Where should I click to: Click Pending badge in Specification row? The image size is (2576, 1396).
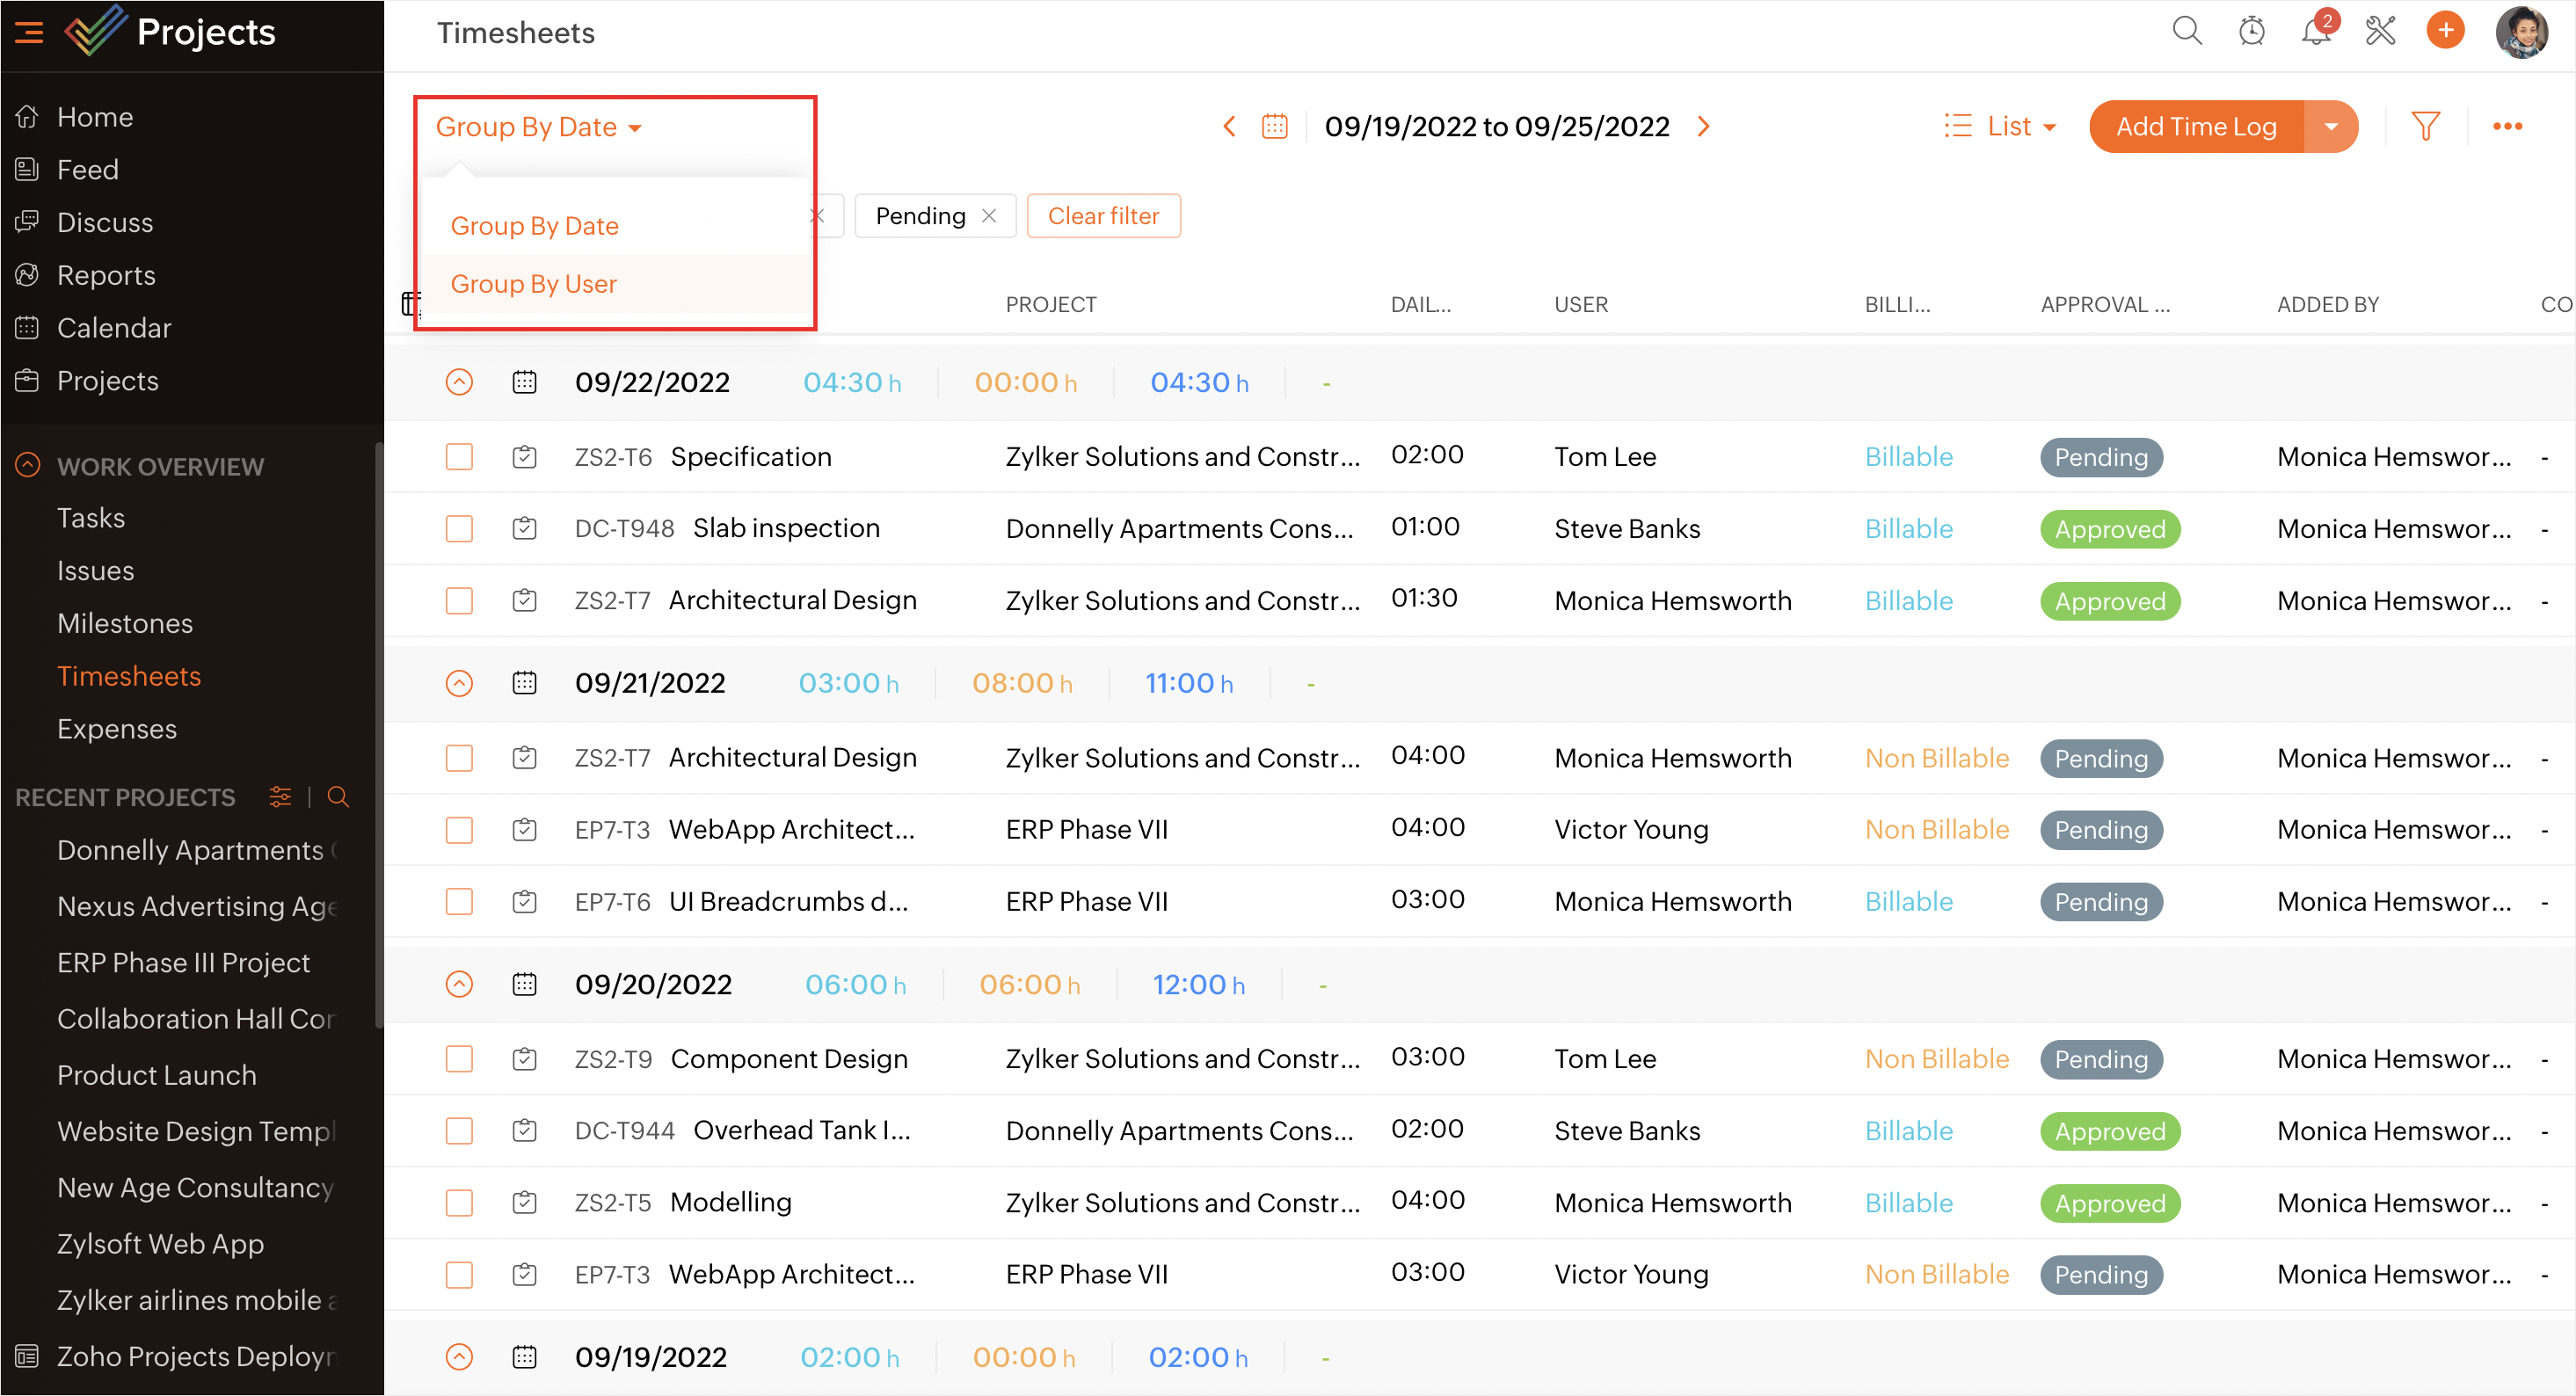tap(2101, 457)
